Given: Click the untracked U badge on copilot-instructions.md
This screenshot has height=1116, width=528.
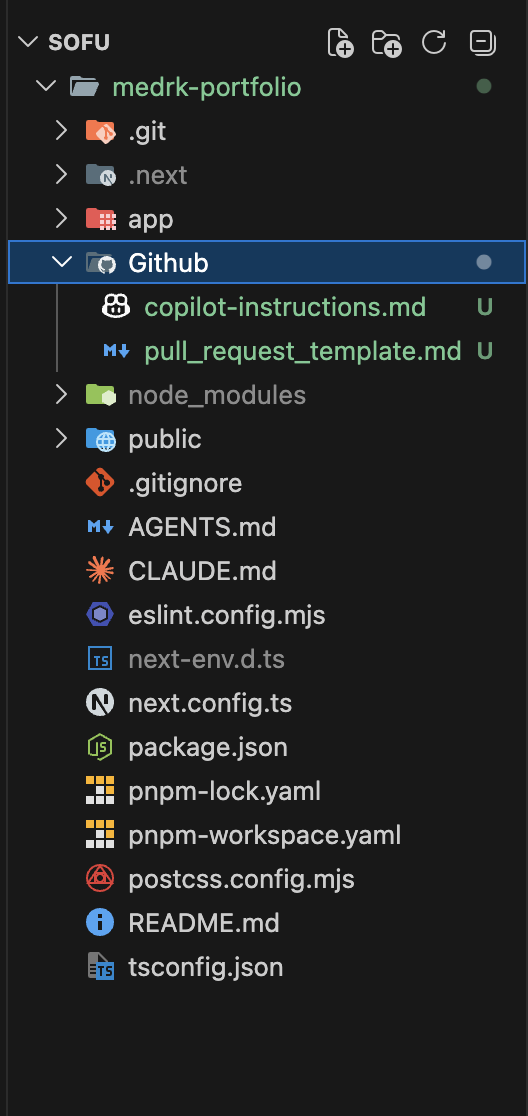Looking at the screenshot, I should [x=485, y=307].
